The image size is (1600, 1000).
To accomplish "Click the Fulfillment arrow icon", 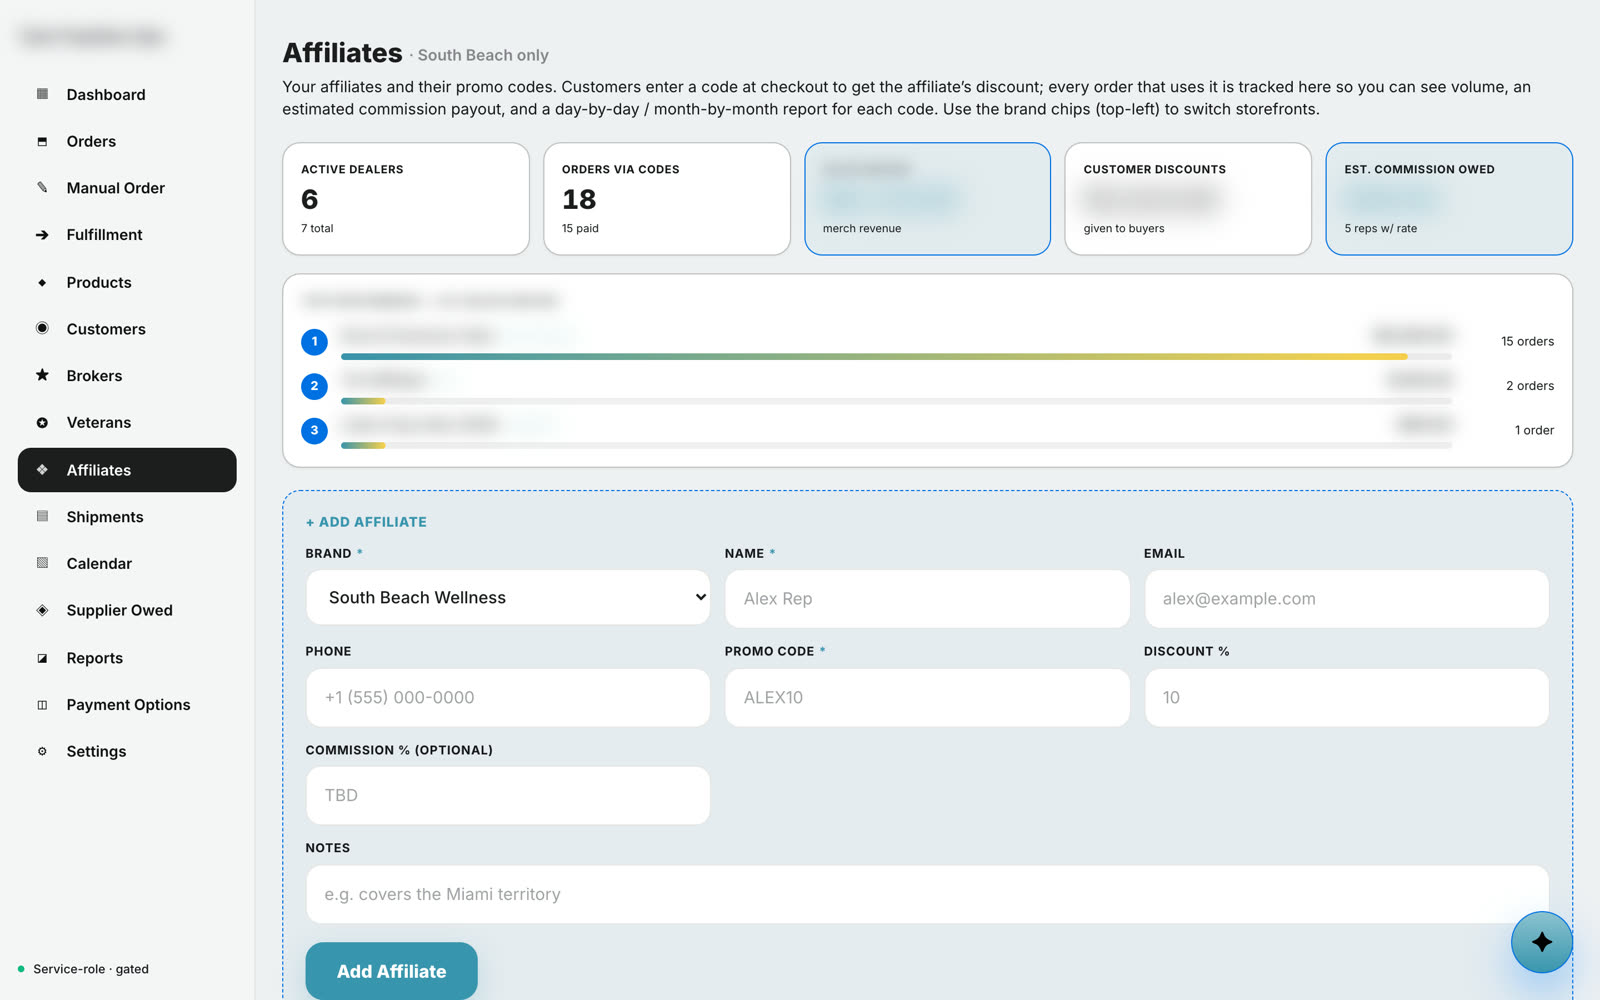I will 42,235.
